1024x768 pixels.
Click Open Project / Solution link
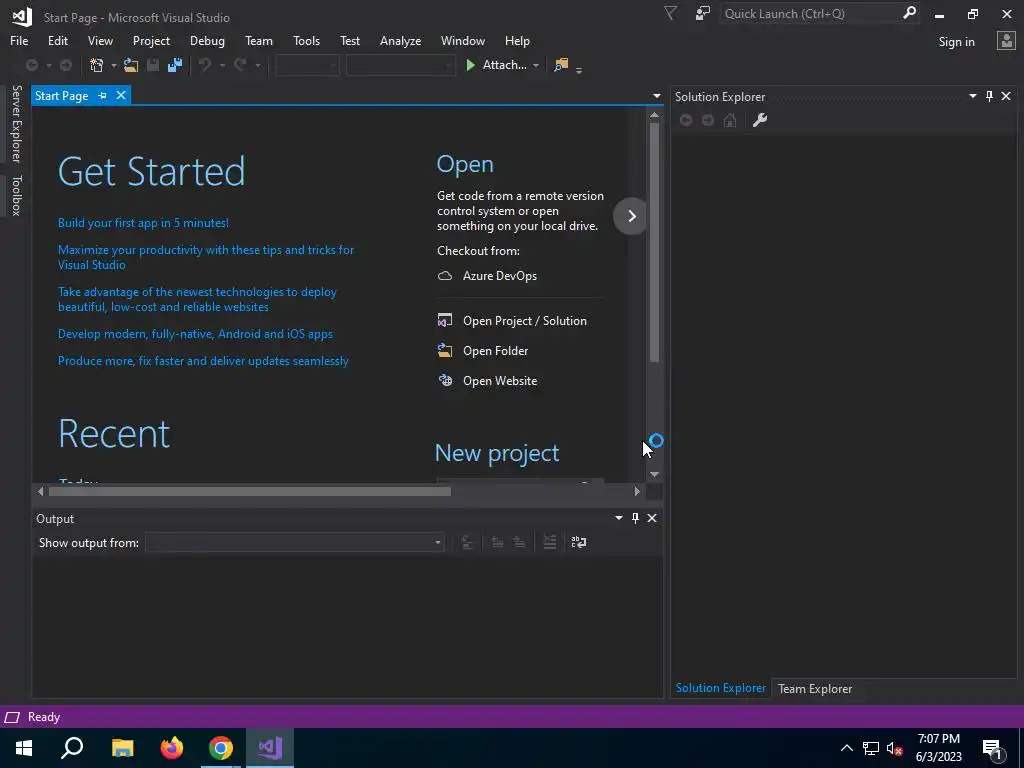click(524, 321)
